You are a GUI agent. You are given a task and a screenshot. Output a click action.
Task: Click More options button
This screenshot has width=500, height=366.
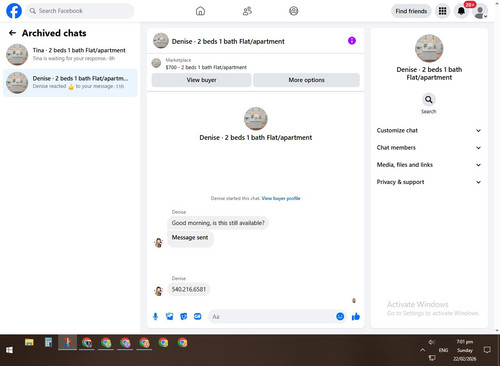(x=306, y=80)
